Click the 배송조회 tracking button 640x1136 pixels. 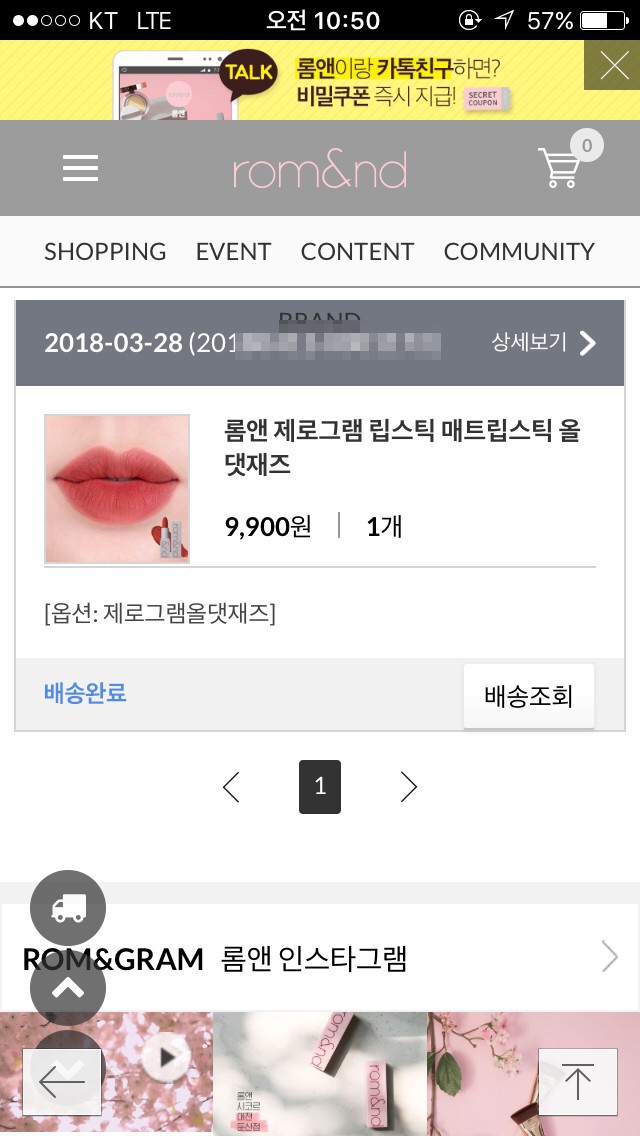click(x=528, y=696)
